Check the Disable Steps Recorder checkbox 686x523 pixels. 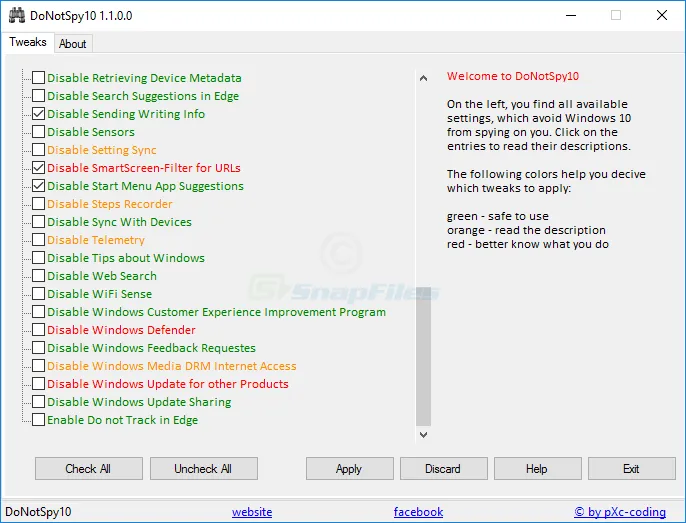pyautogui.click(x=38, y=204)
